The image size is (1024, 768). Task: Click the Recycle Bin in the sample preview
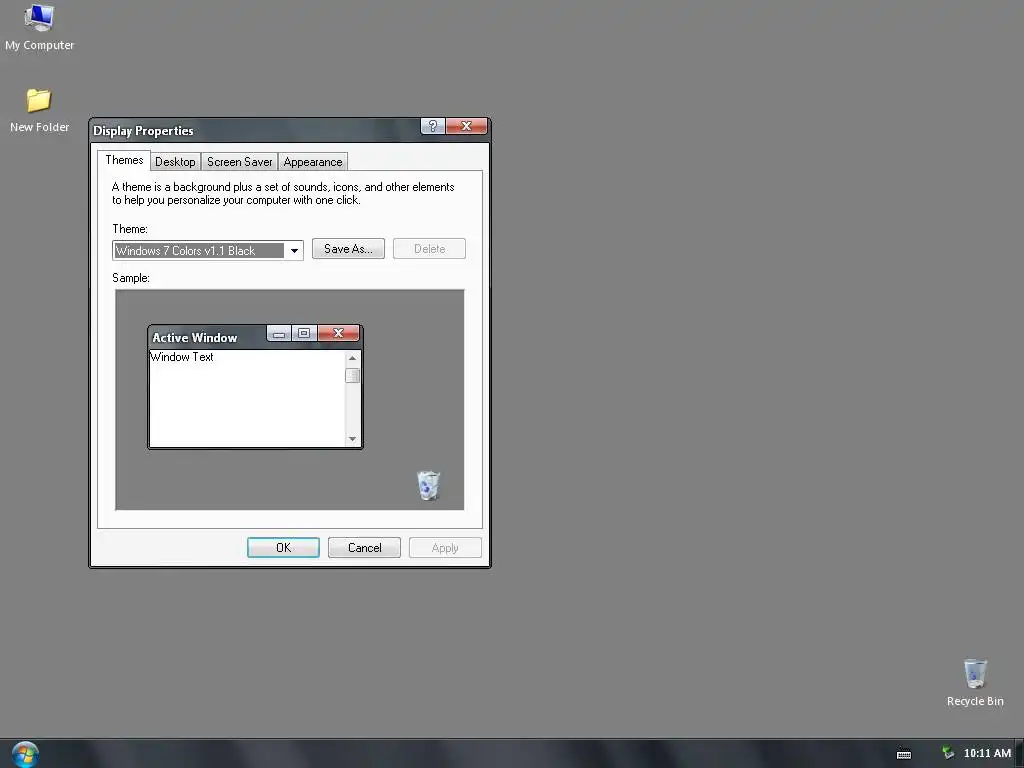coord(428,485)
